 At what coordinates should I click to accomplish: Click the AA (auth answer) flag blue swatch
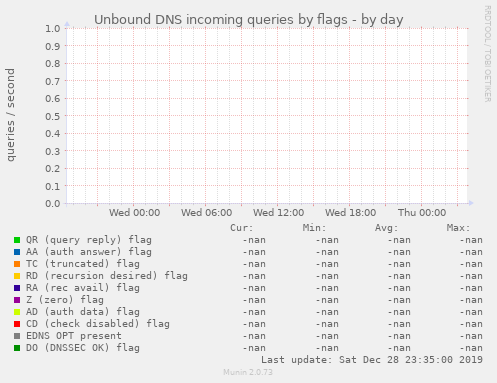click(17, 252)
